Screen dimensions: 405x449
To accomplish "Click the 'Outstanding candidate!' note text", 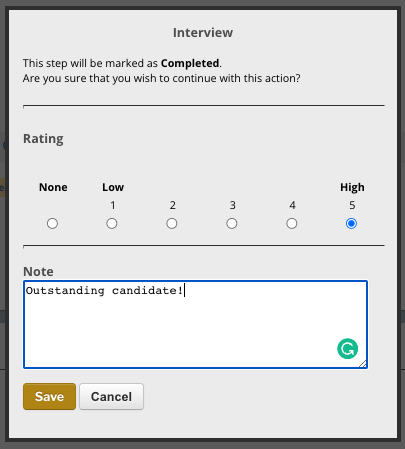I will (x=104, y=291).
